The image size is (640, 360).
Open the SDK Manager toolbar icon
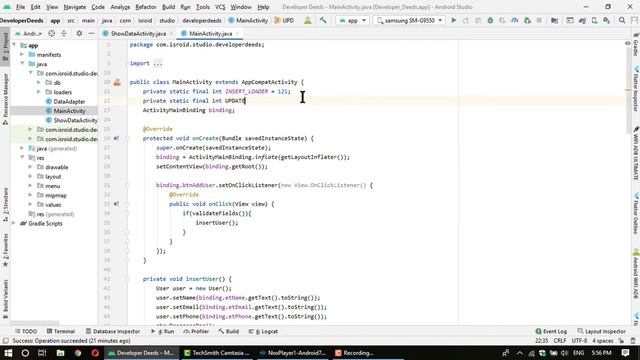click(x=607, y=20)
